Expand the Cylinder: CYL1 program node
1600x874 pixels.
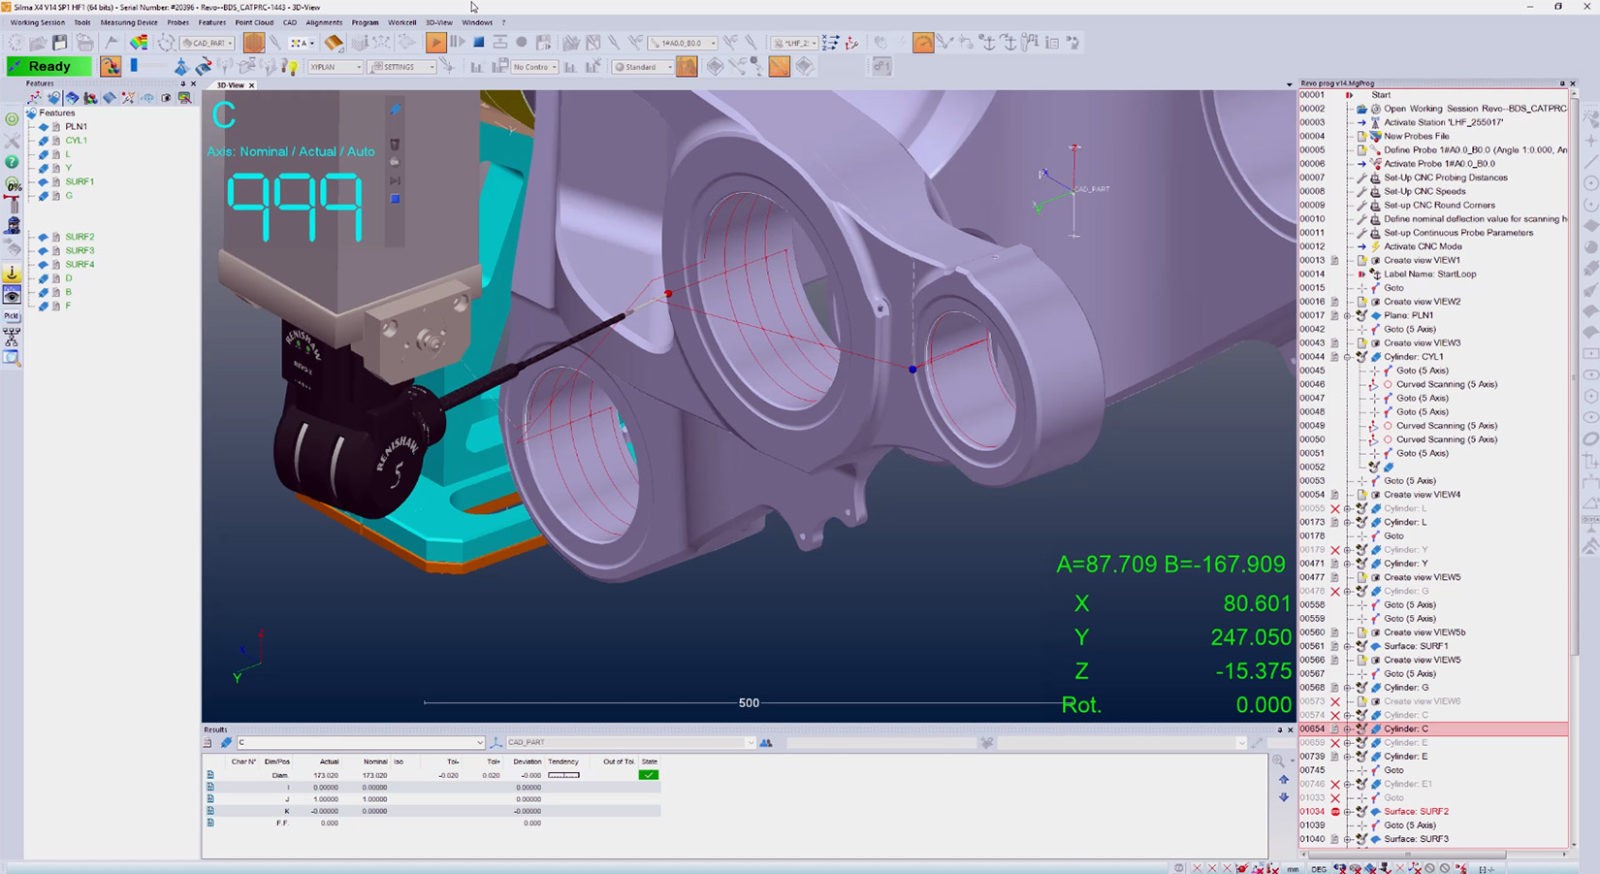coord(1348,357)
